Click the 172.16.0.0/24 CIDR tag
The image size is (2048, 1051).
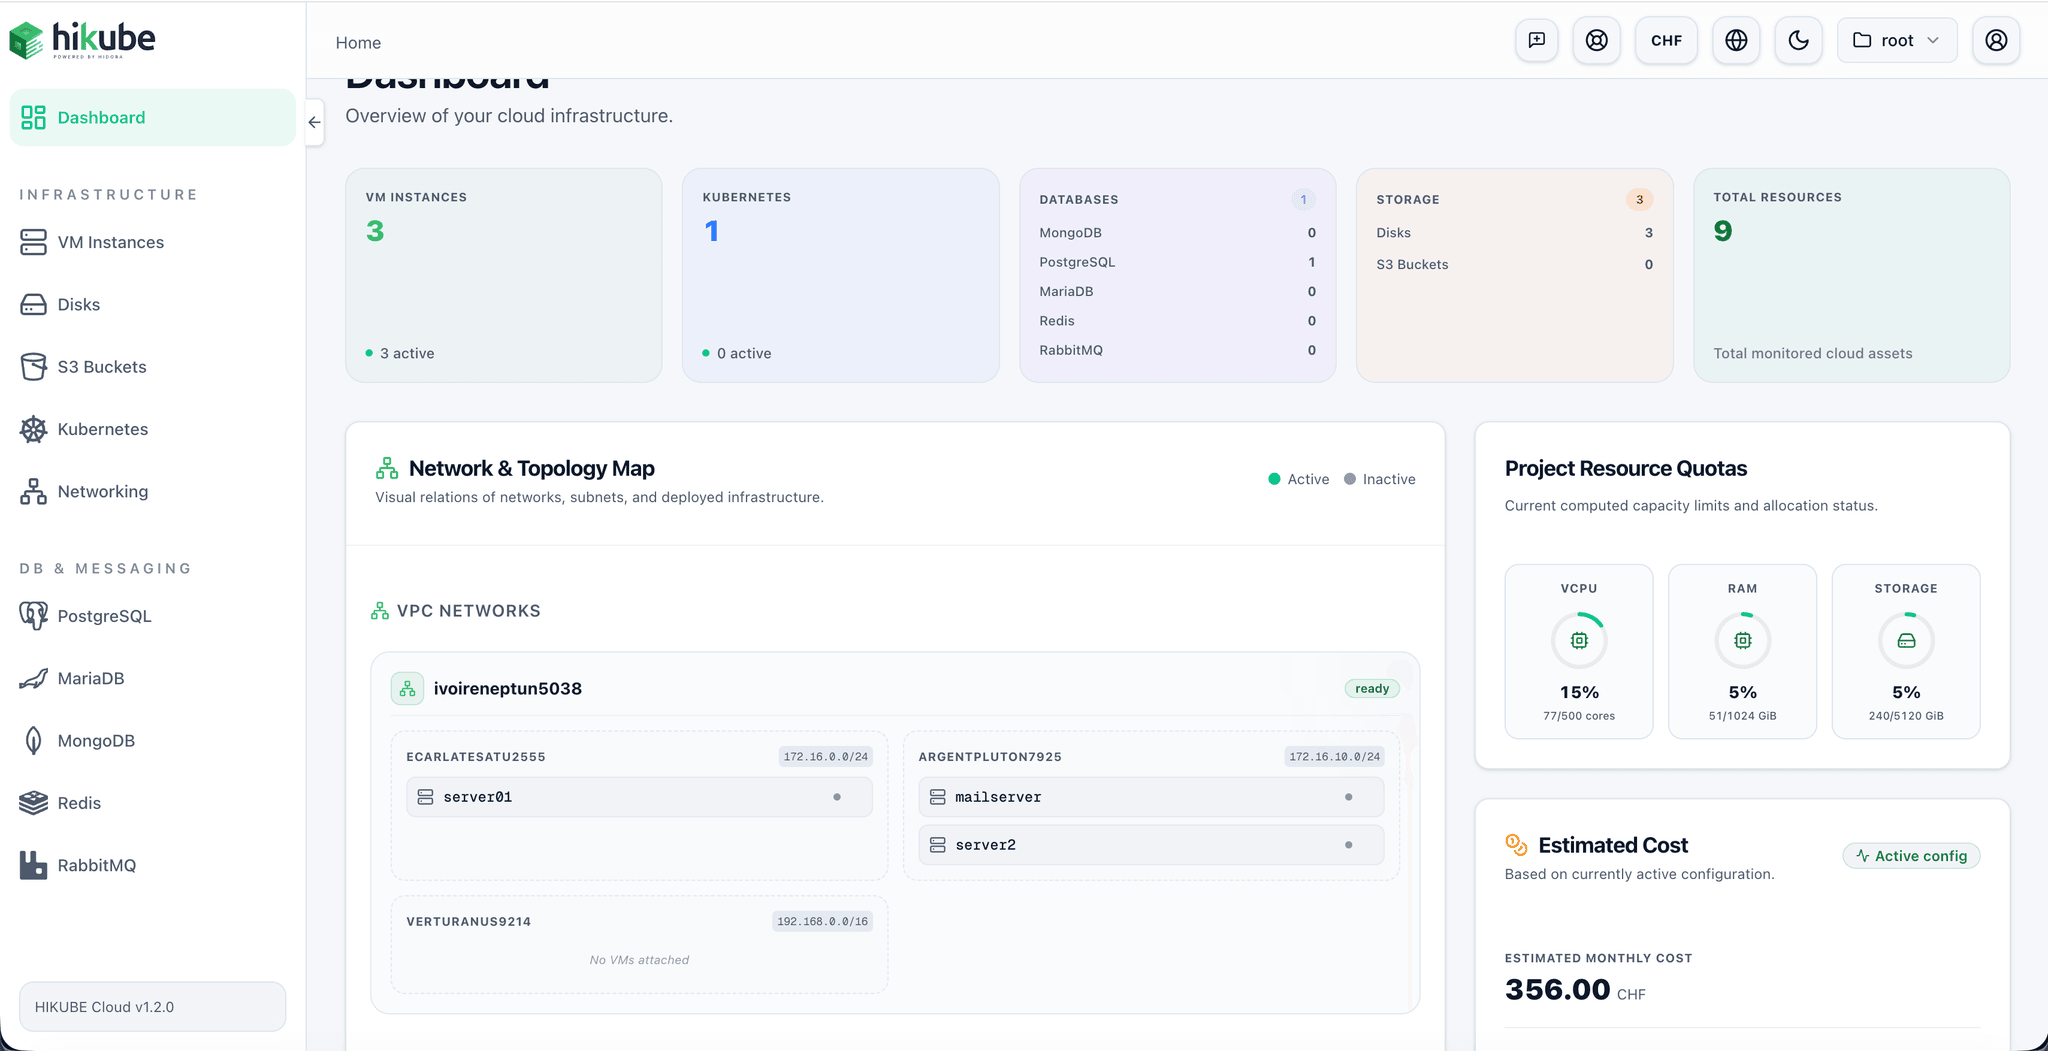click(x=825, y=757)
